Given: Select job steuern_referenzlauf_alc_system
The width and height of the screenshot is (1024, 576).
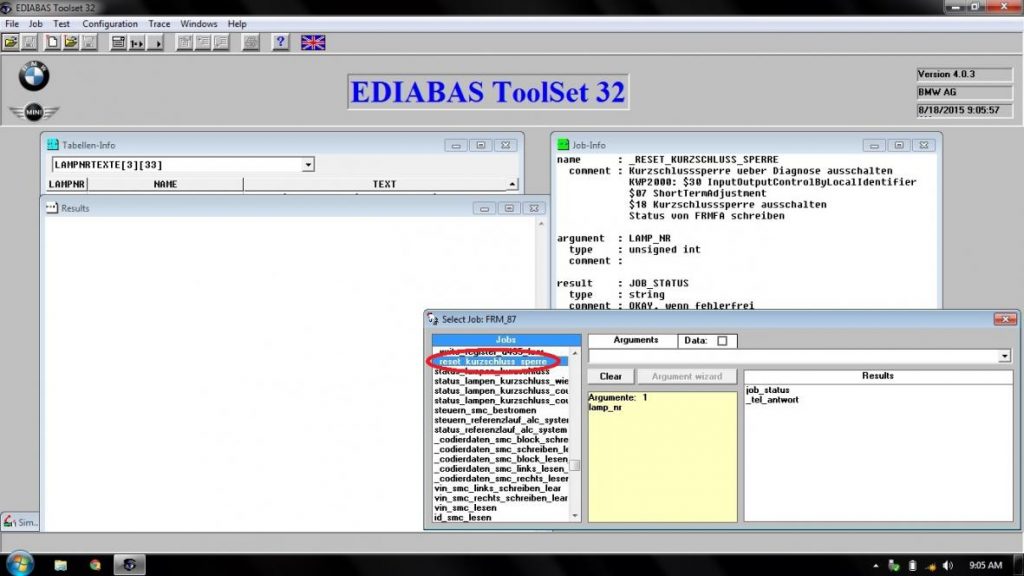Looking at the screenshot, I should pos(501,420).
